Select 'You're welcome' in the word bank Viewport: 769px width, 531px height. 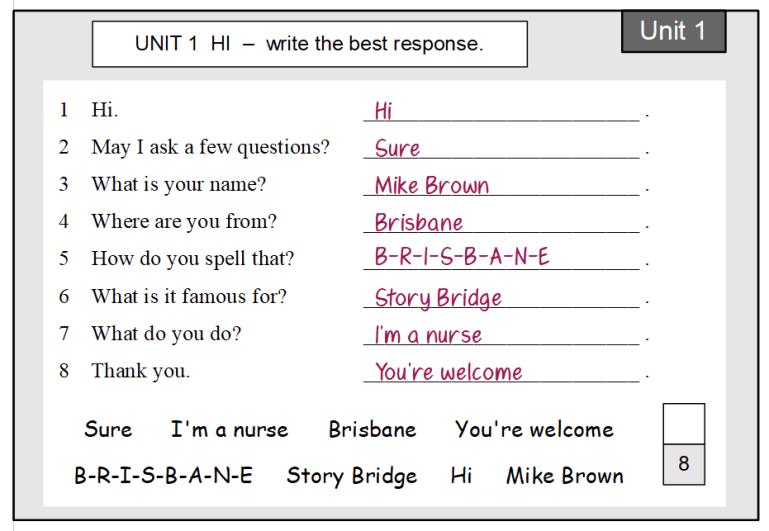click(534, 430)
